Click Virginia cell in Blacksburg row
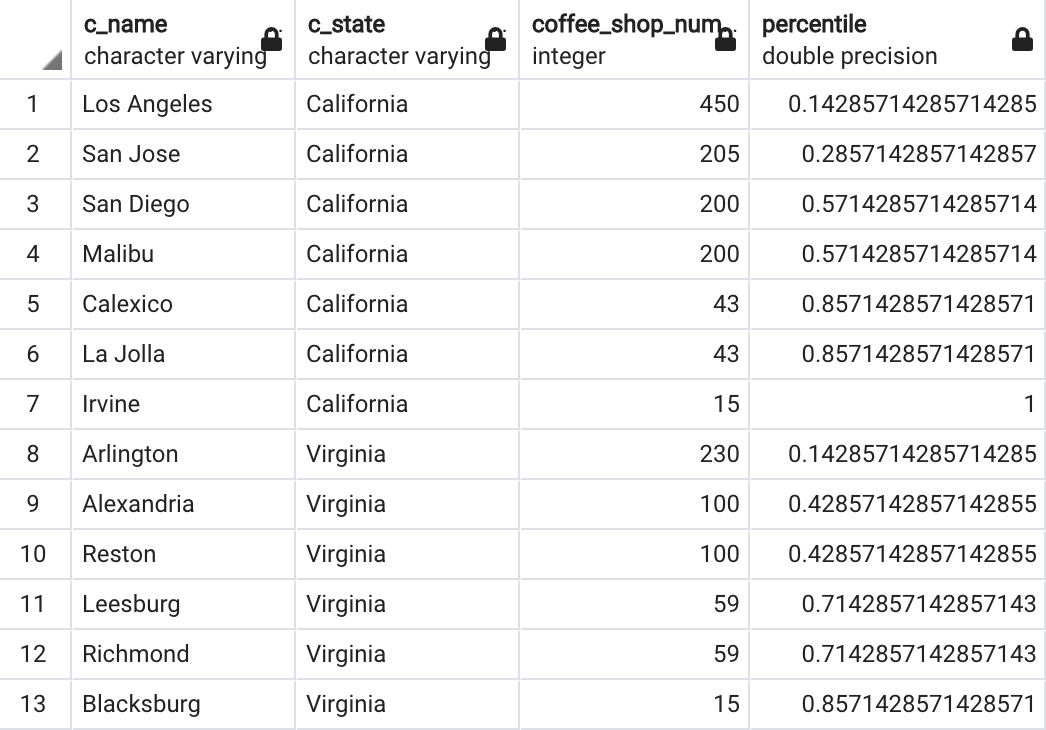 pyautogui.click(x=407, y=704)
